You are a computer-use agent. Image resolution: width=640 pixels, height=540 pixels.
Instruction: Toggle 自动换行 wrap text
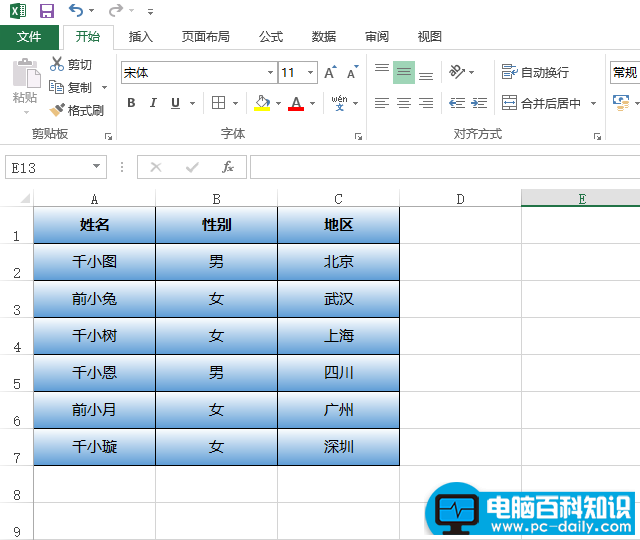point(535,72)
